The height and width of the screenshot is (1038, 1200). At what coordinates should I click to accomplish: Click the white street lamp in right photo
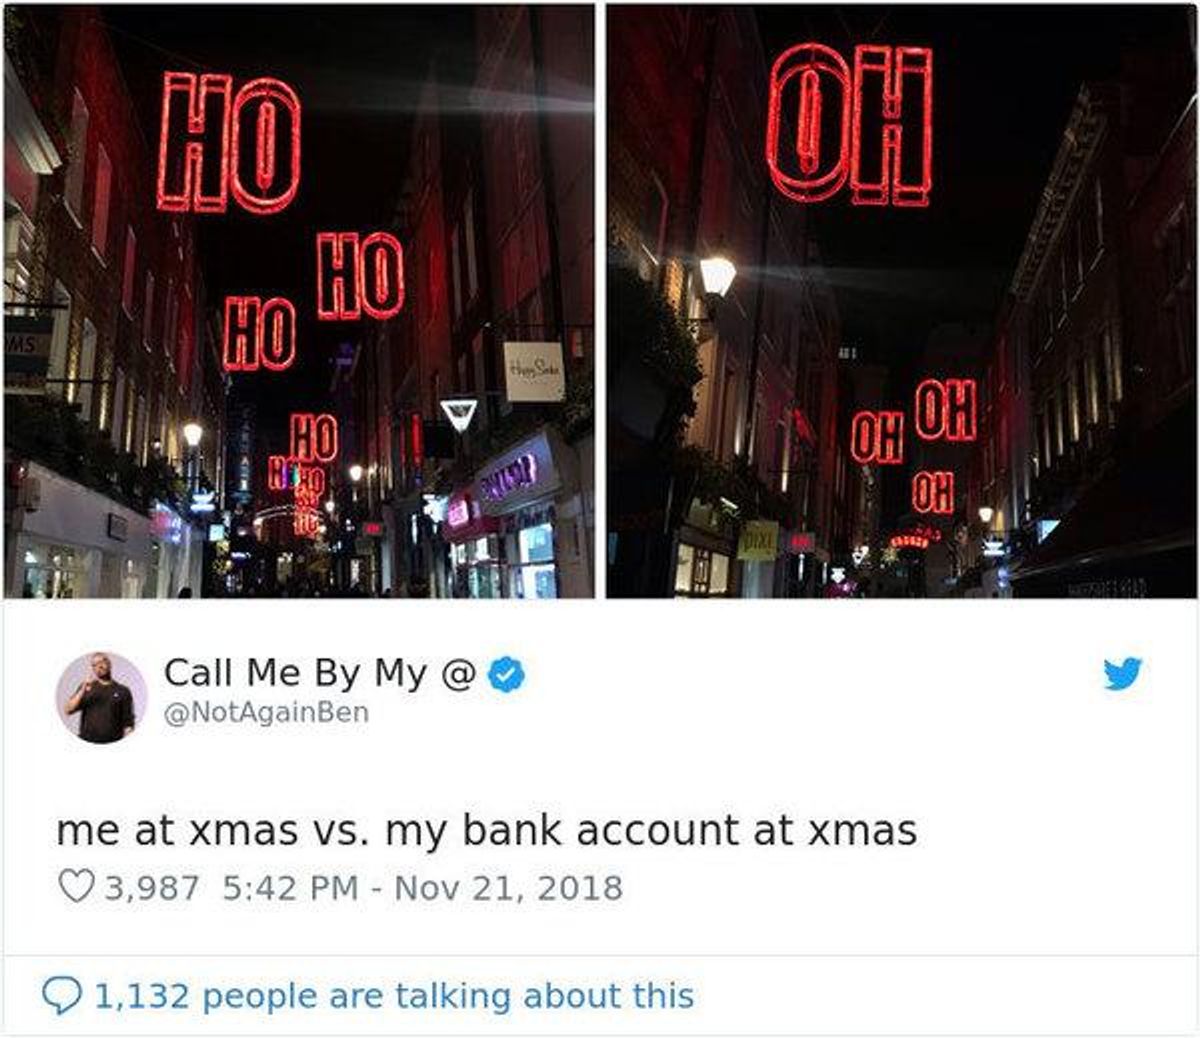pos(717,276)
